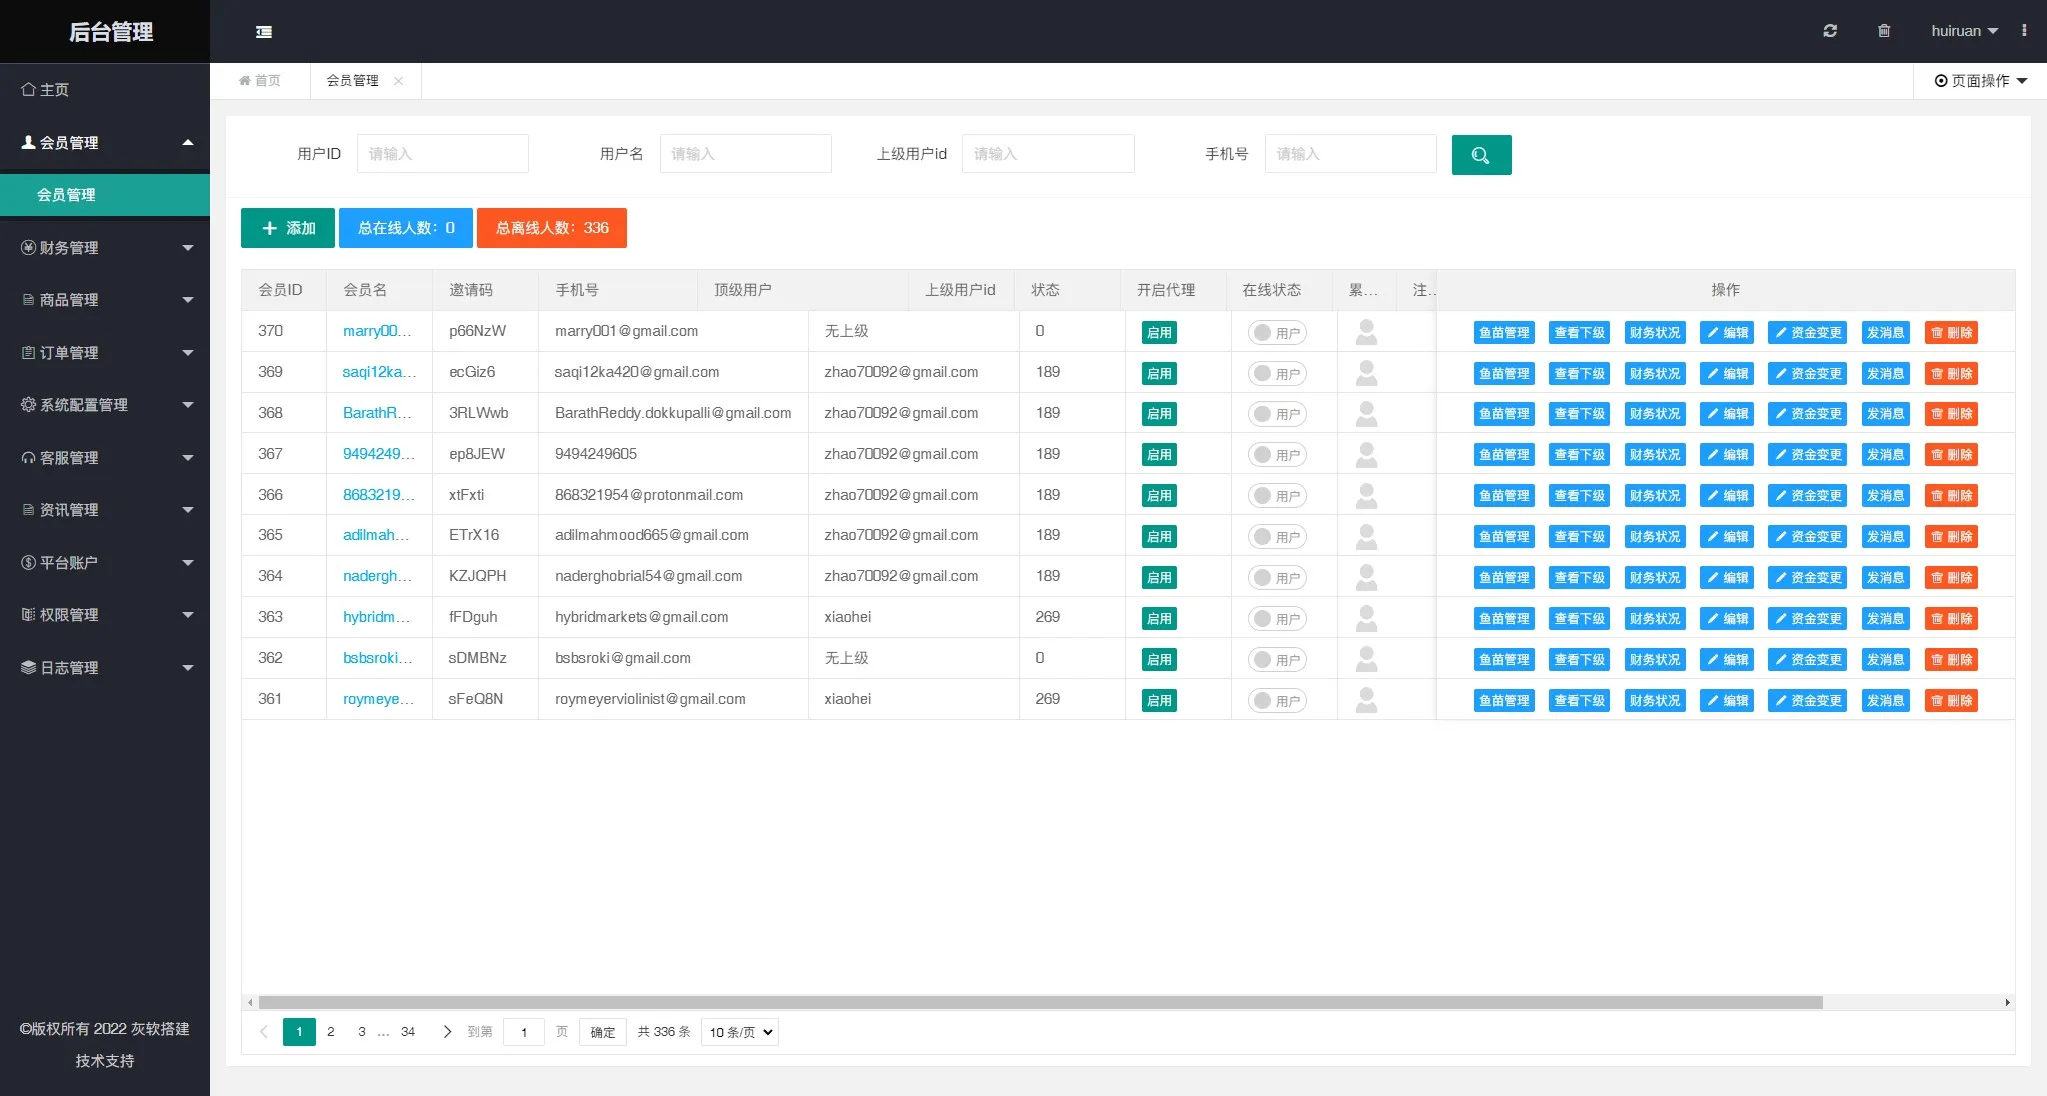Click the horizontal table scrollbar
The width and height of the screenshot is (2047, 1096).
(1040, 1002)
